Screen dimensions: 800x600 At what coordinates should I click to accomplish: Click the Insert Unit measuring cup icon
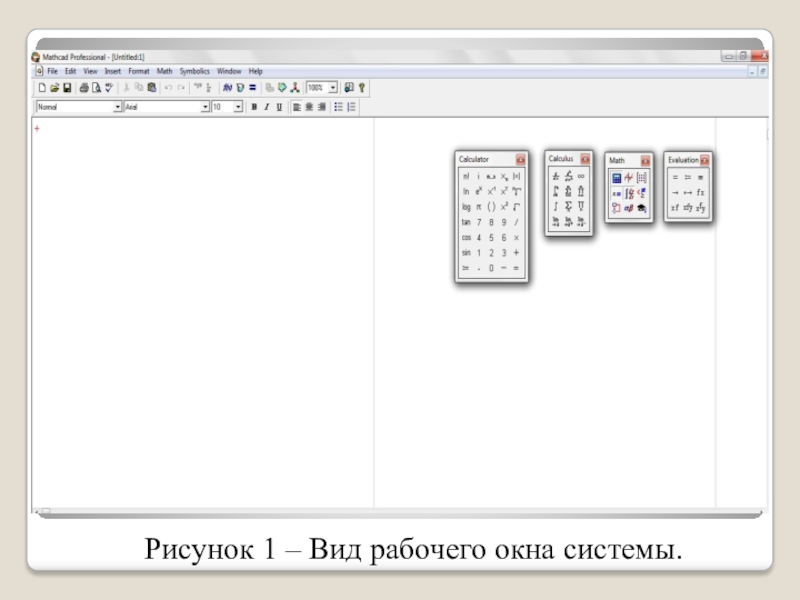[x=240, y=88]
